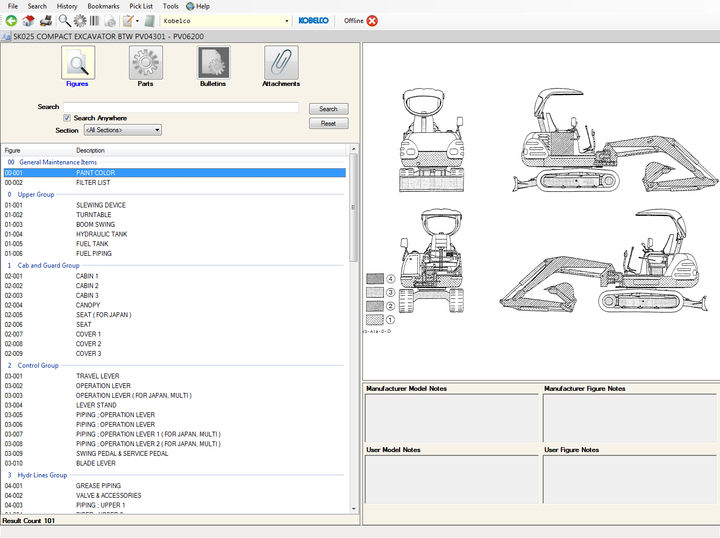720x538 pixels.
Task: Open the Tools menu
Action: tap(170, 6)
